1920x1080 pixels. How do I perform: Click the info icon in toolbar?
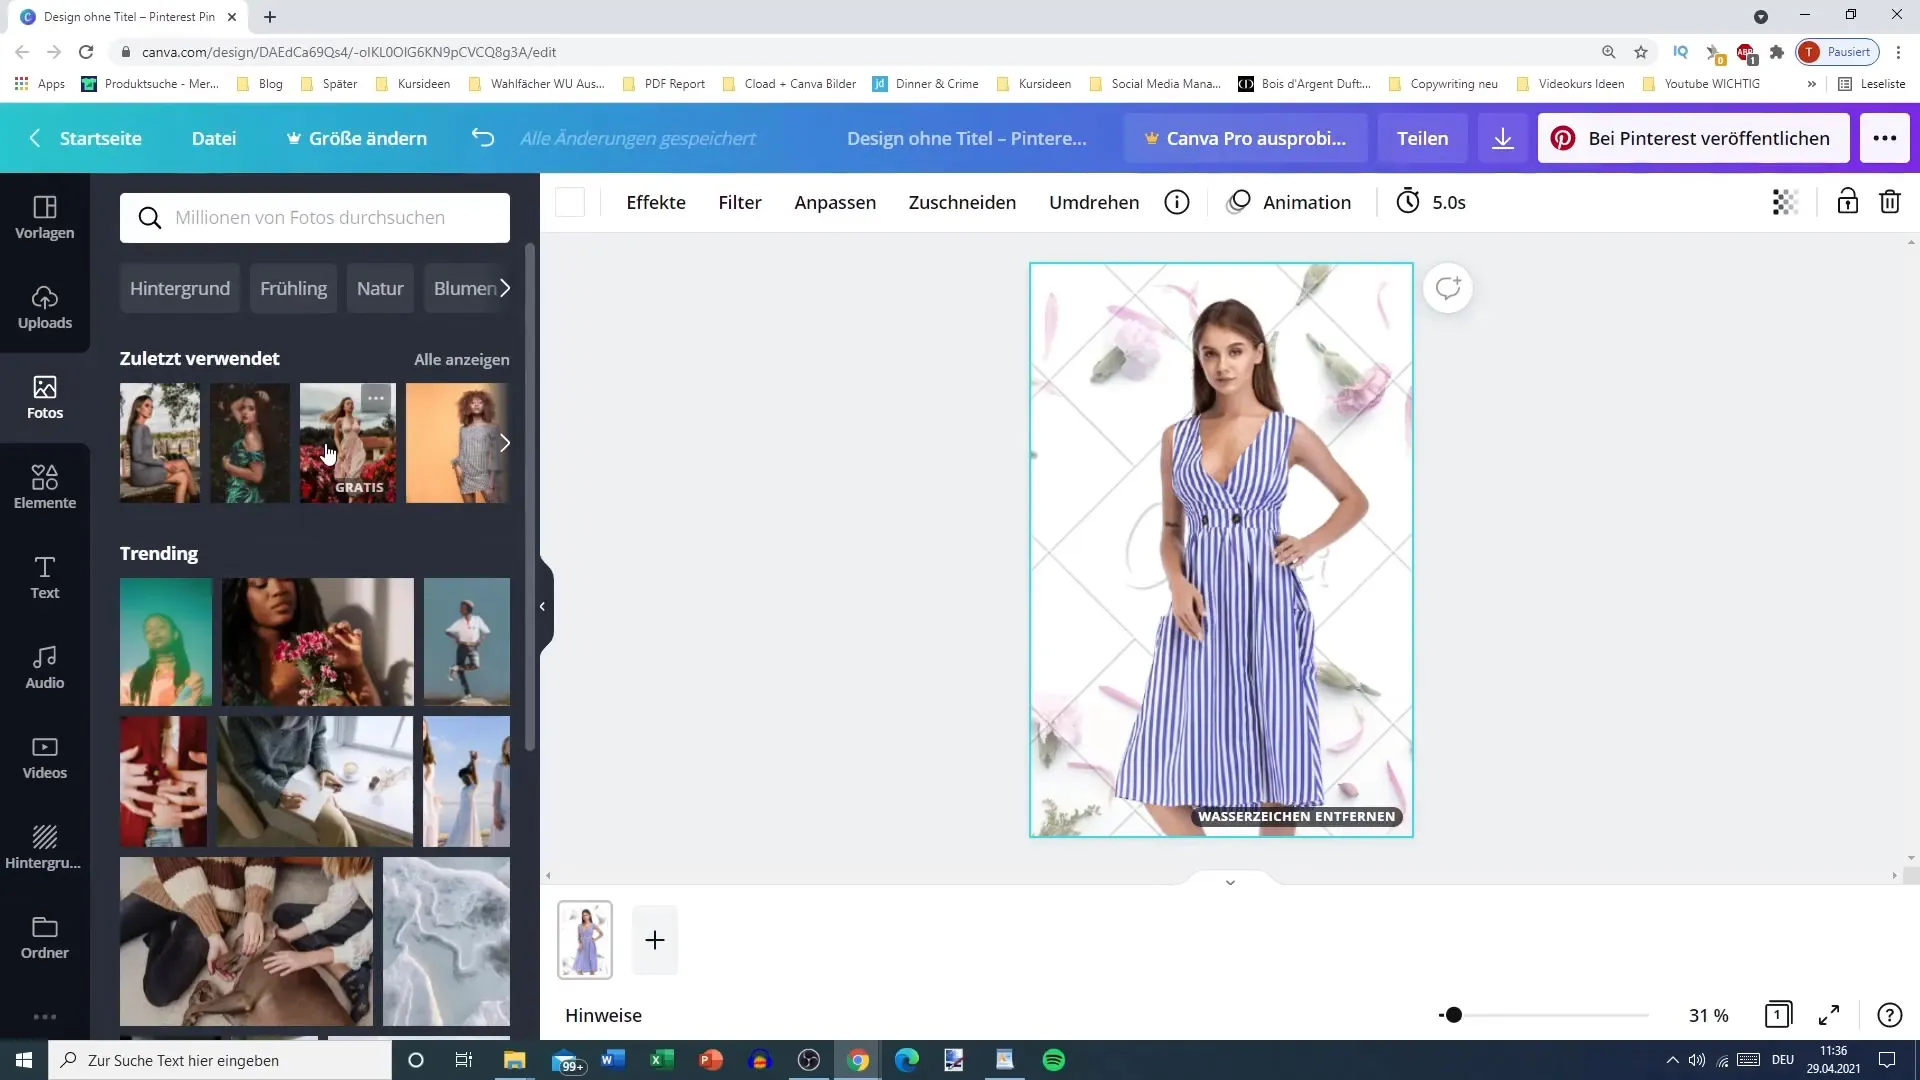point(1177,203)
